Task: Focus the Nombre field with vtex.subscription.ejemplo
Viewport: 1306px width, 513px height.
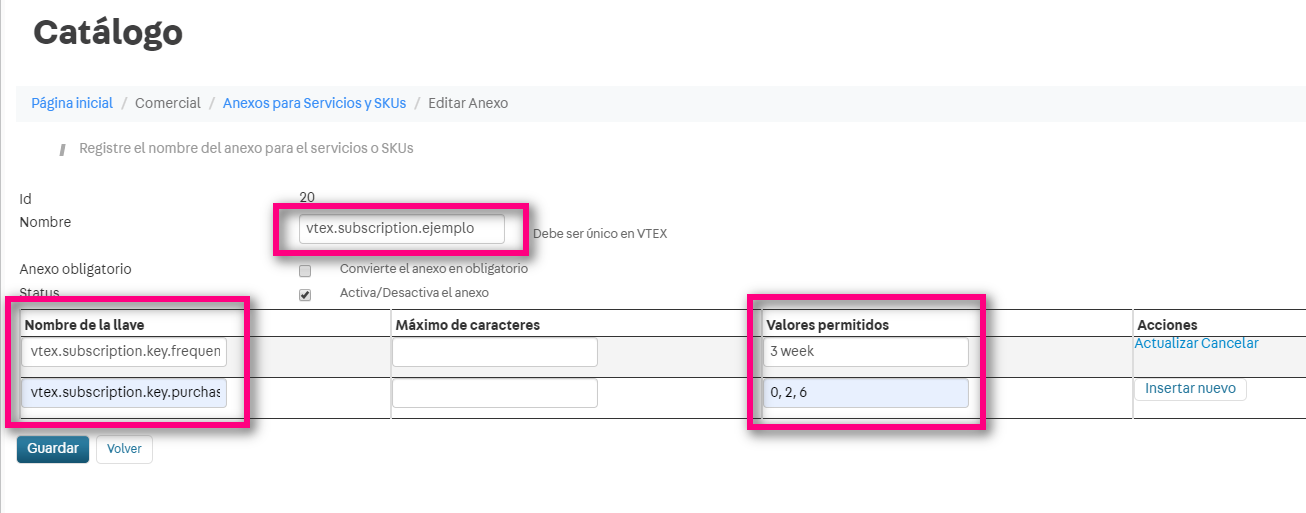Action: pyautogui.click(x=401, y=228)
